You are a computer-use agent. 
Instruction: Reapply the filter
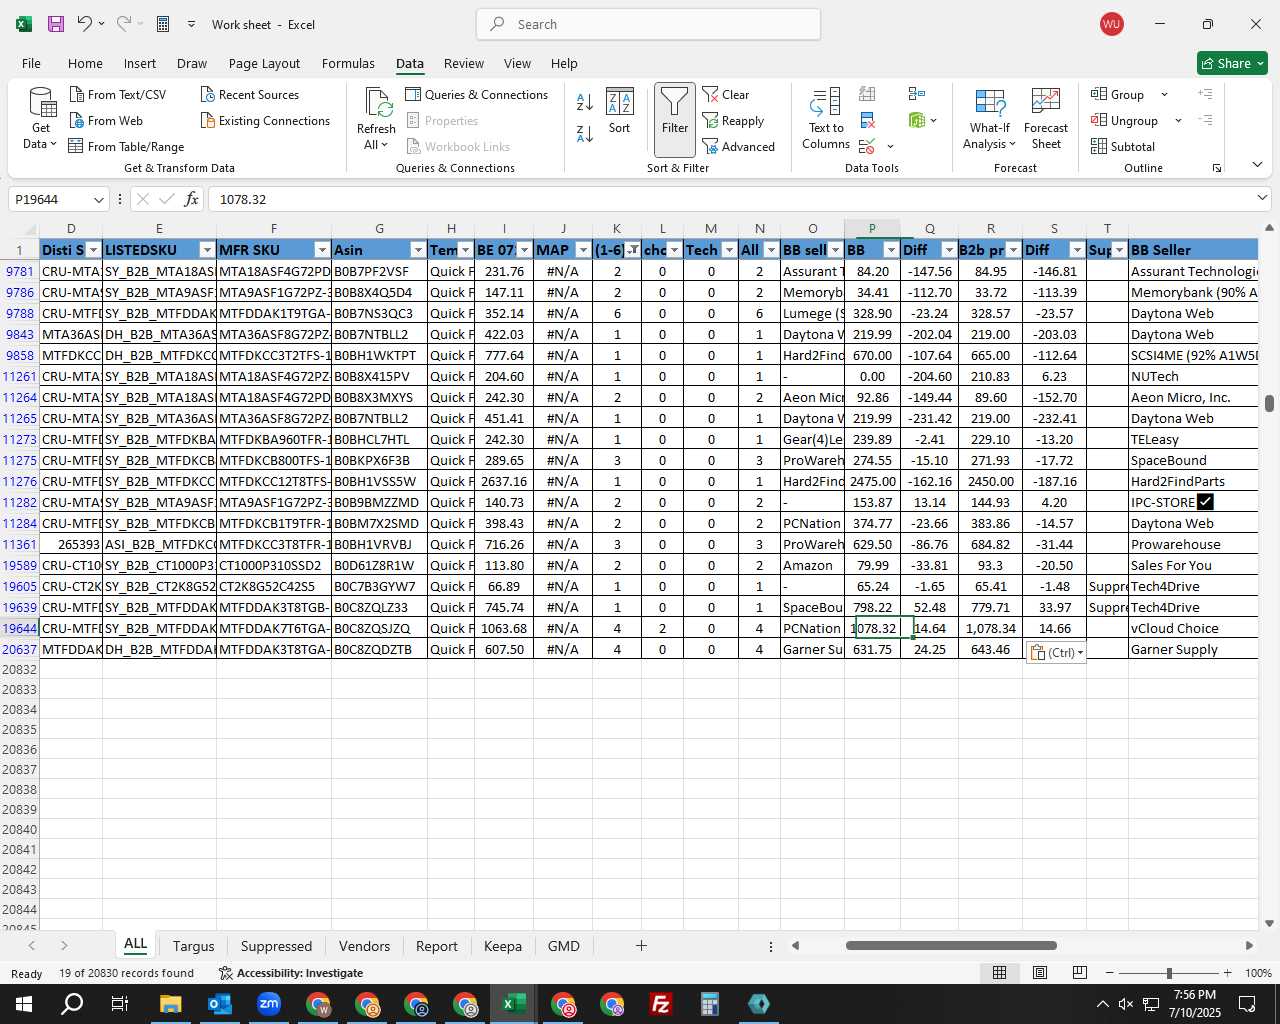click(734, 120)
